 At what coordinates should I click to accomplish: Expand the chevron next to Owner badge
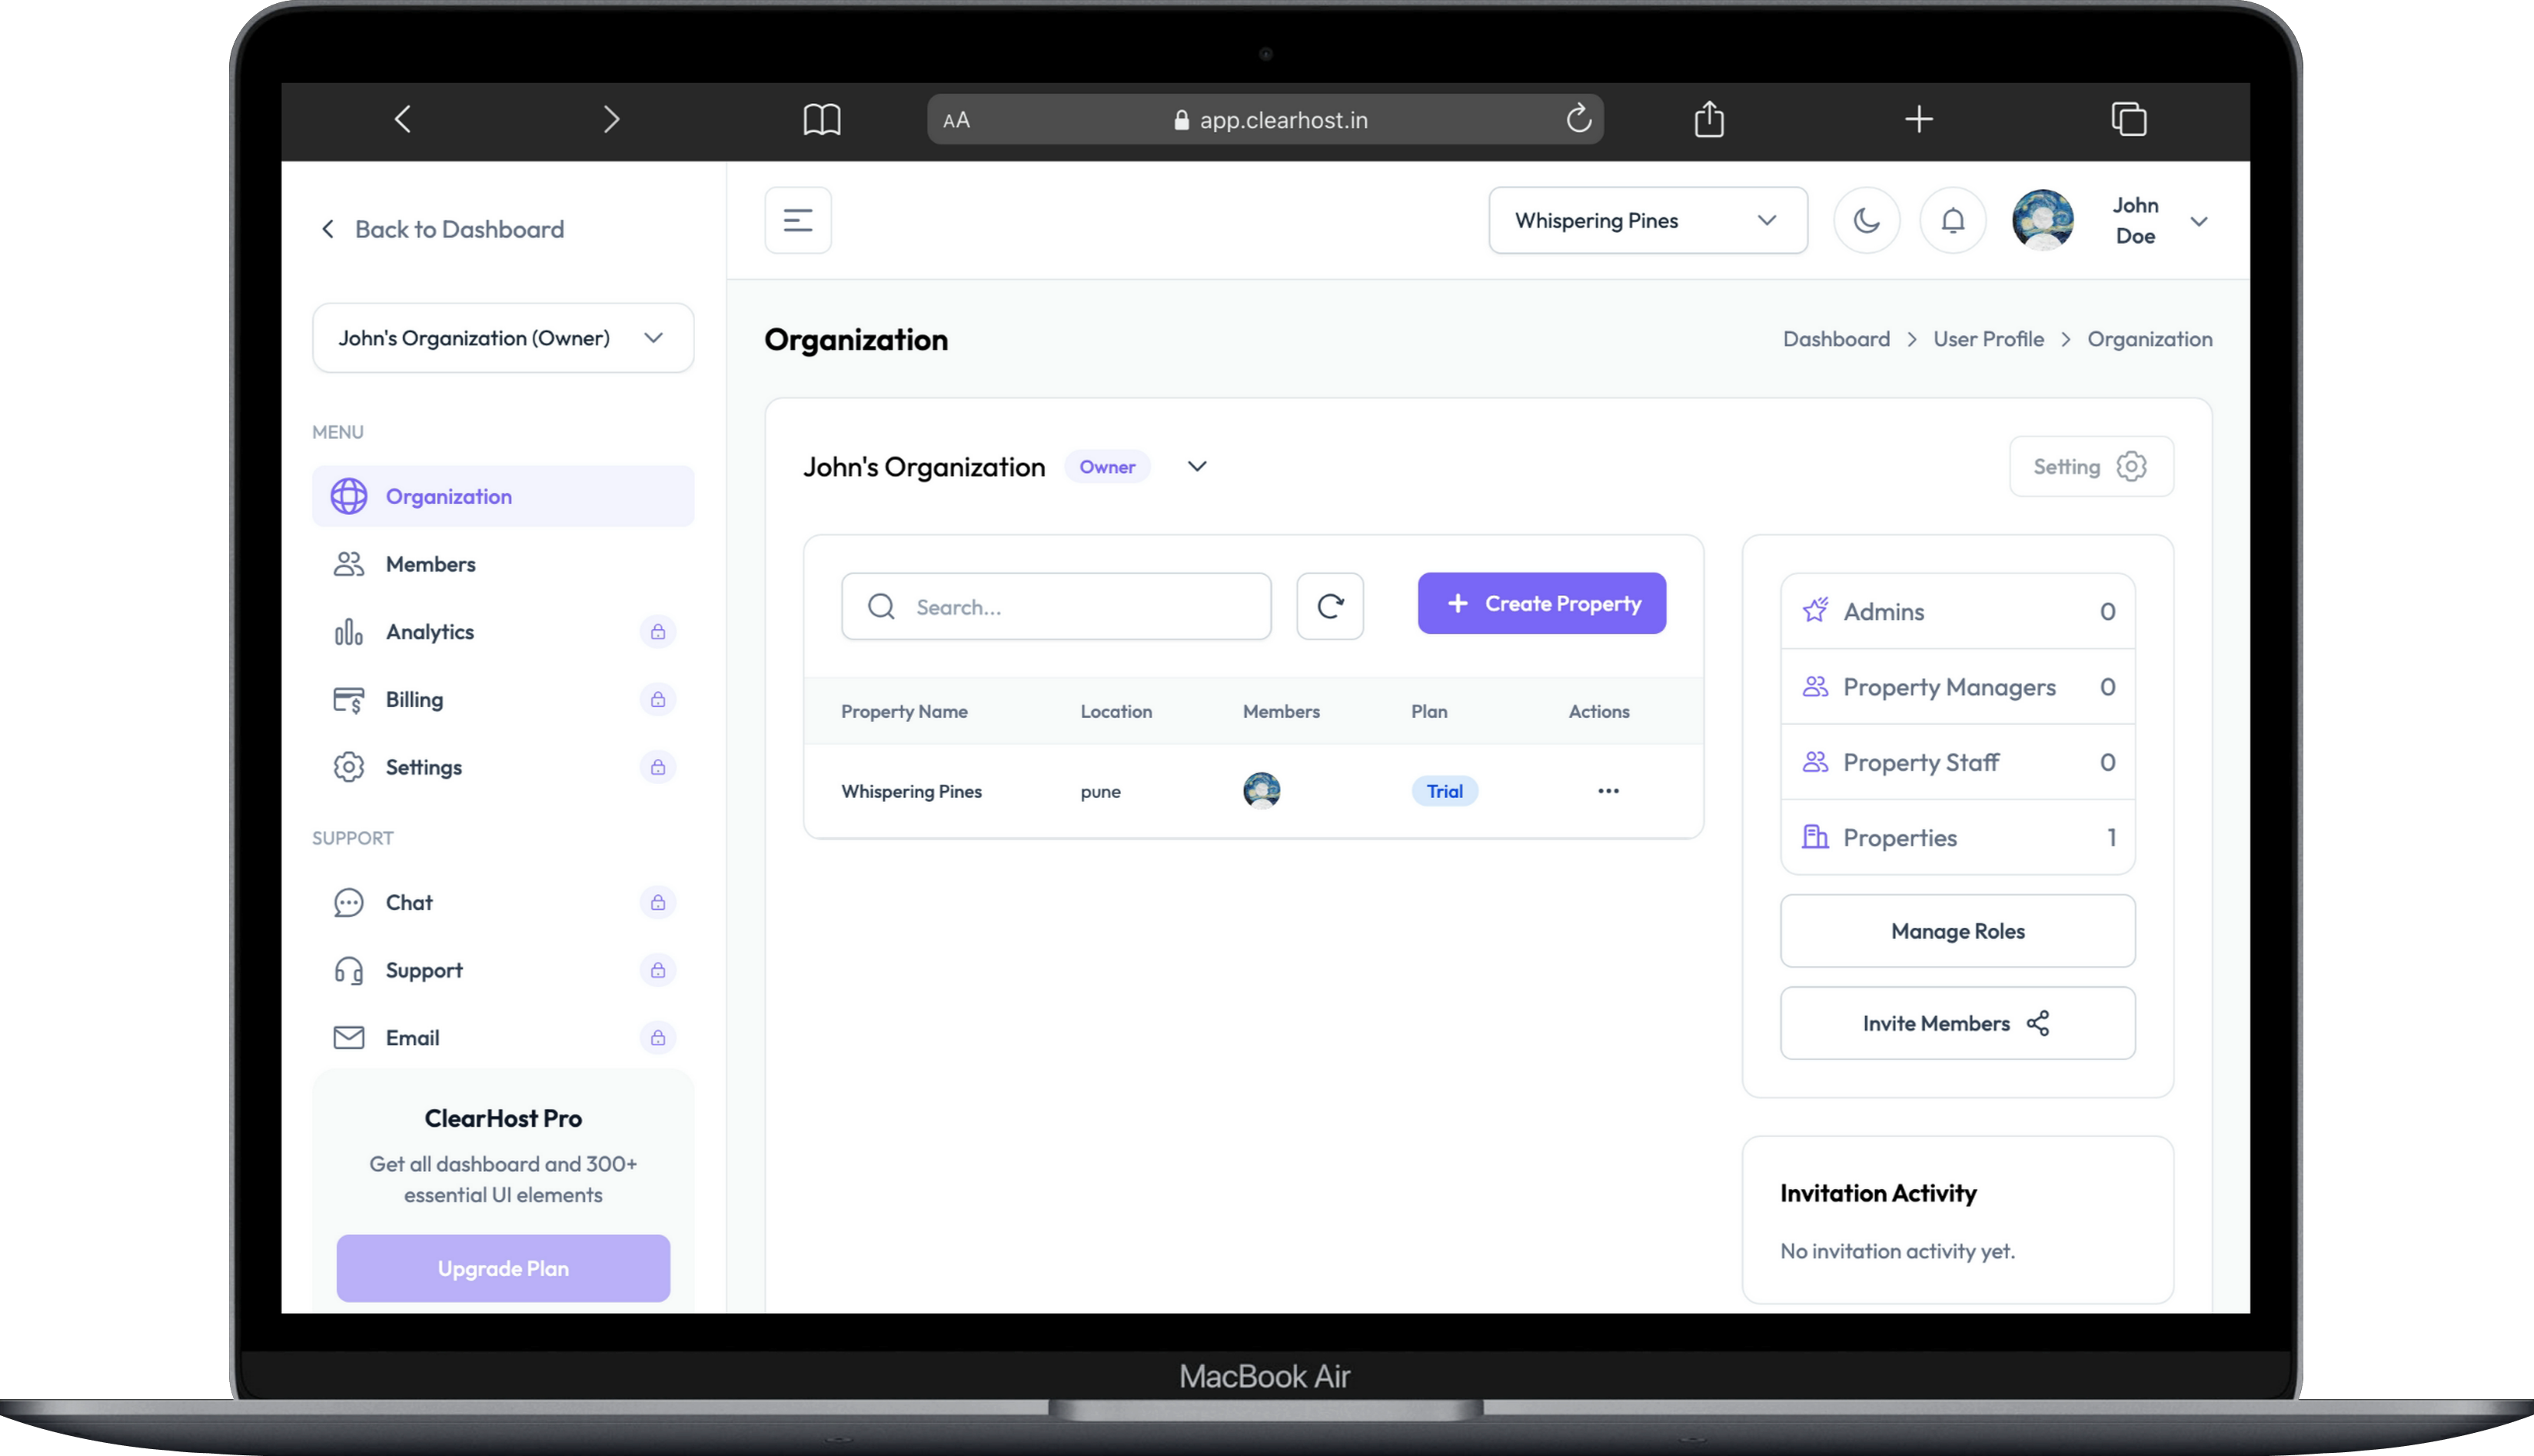point(1197,466)
